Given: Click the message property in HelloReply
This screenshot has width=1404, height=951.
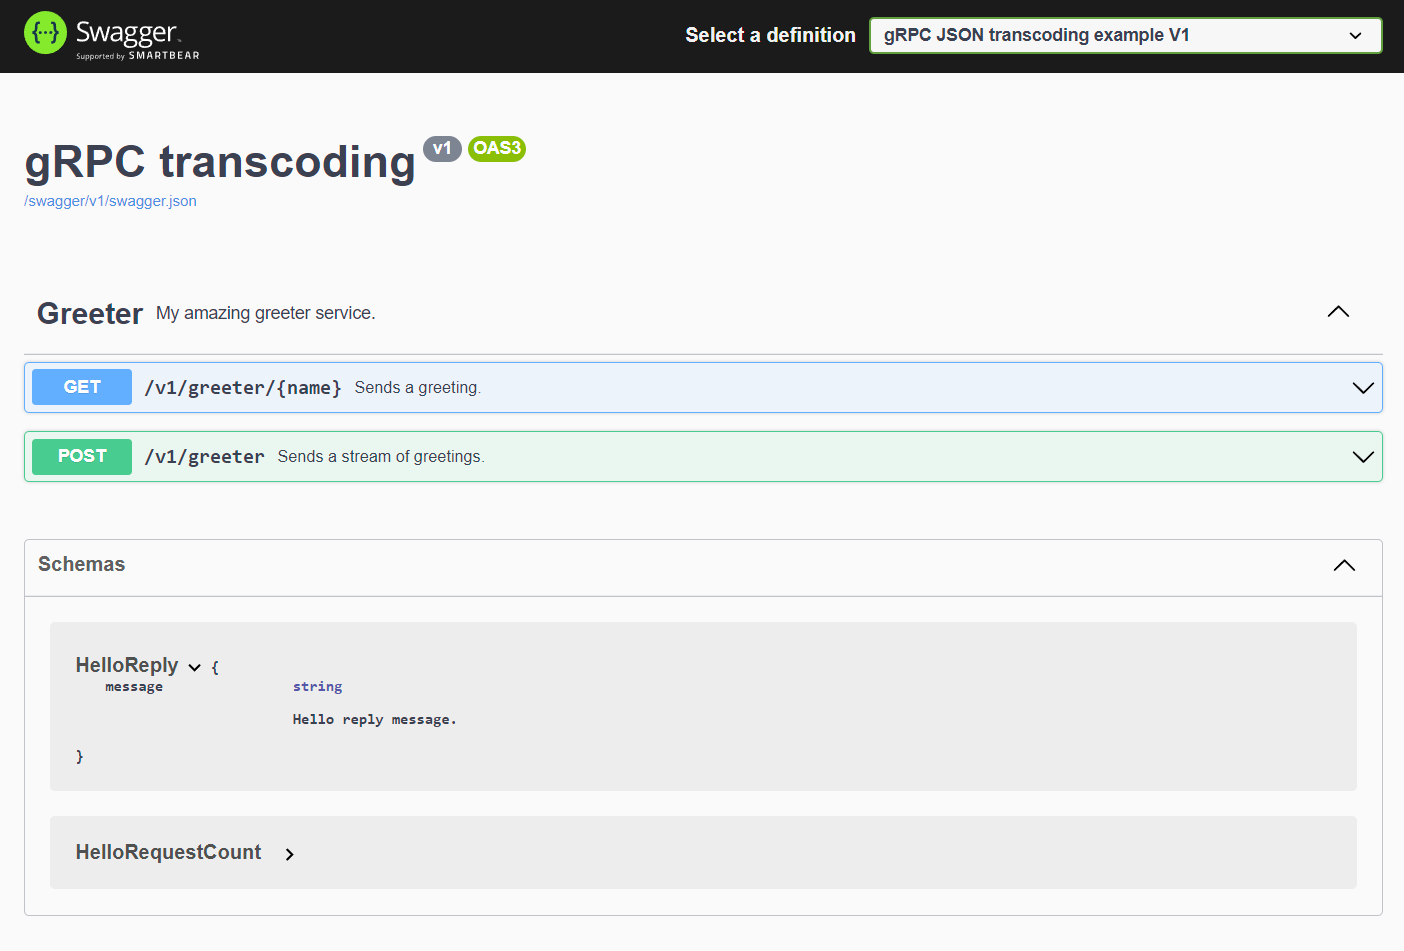Looking at the screenshot, I should [x=134, y=687].
